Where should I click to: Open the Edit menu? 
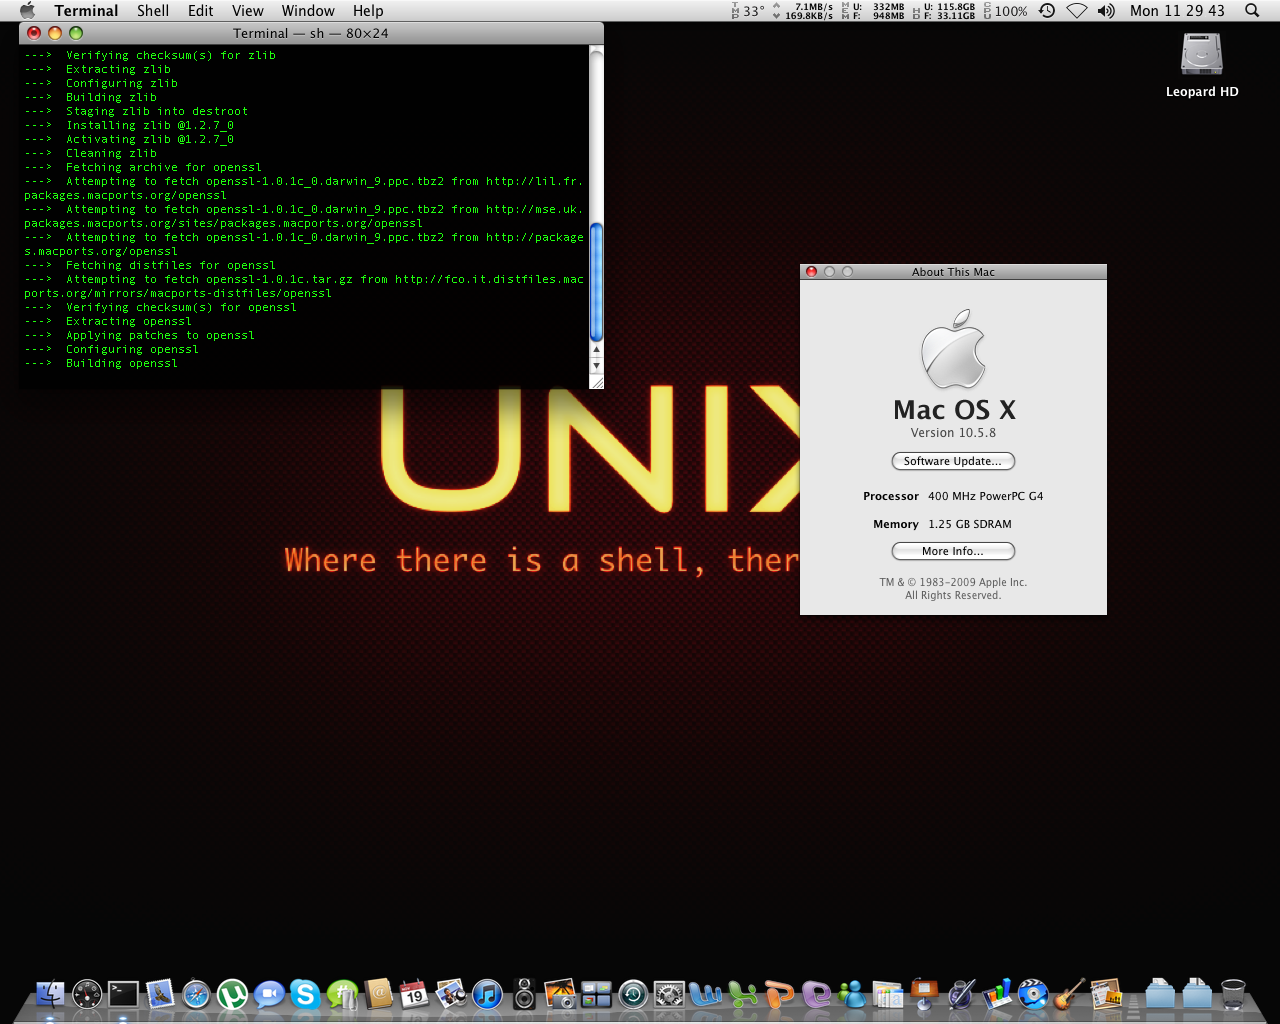tap(201, 11)
